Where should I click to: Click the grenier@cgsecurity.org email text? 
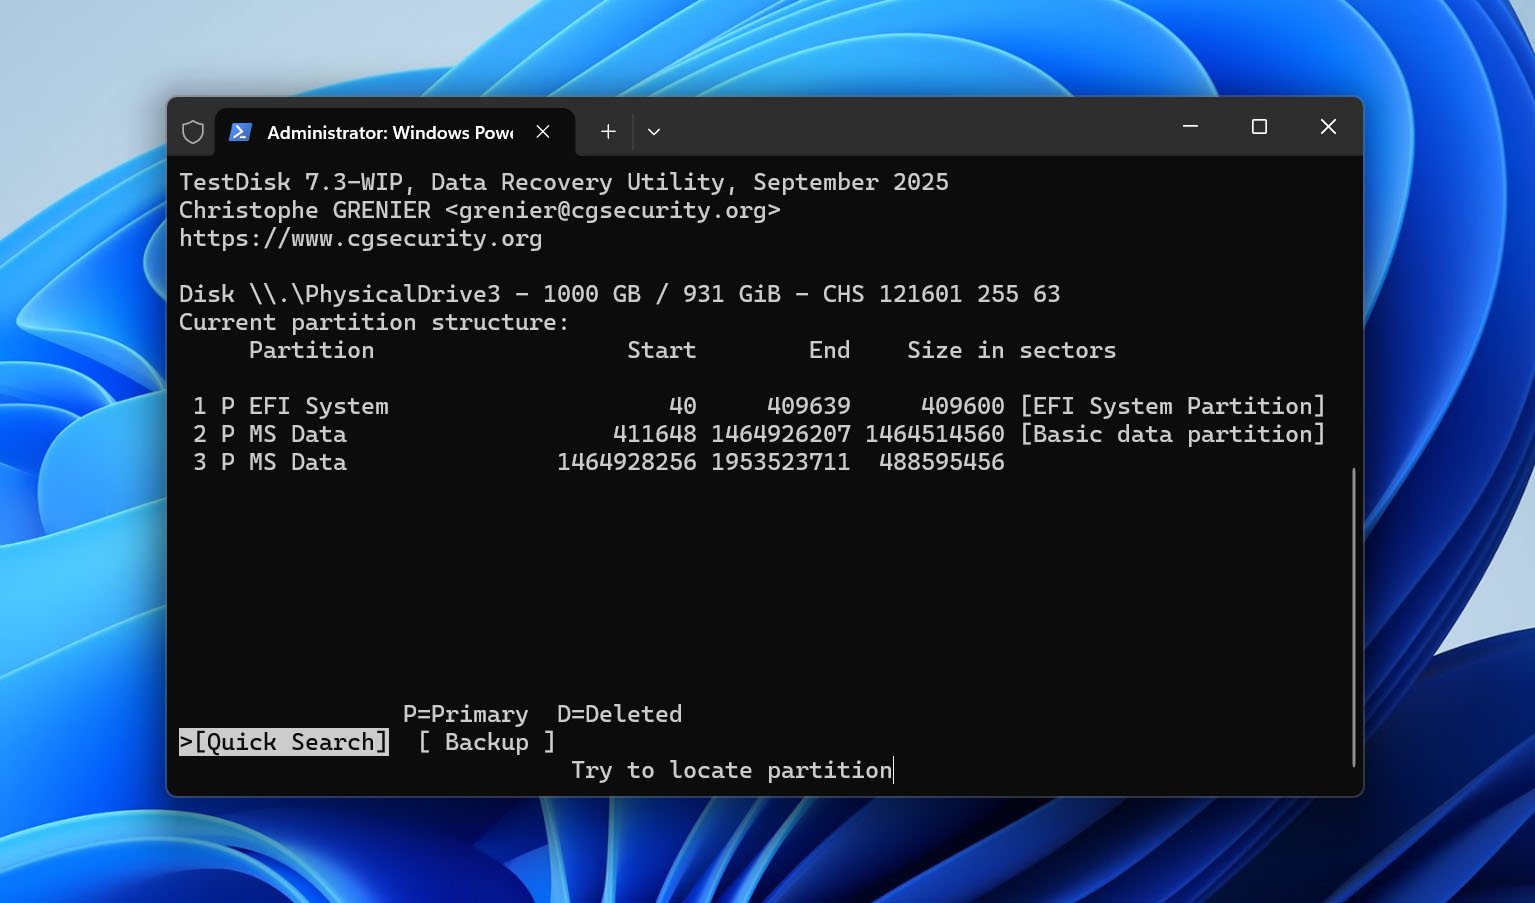[x=613, y=210]
